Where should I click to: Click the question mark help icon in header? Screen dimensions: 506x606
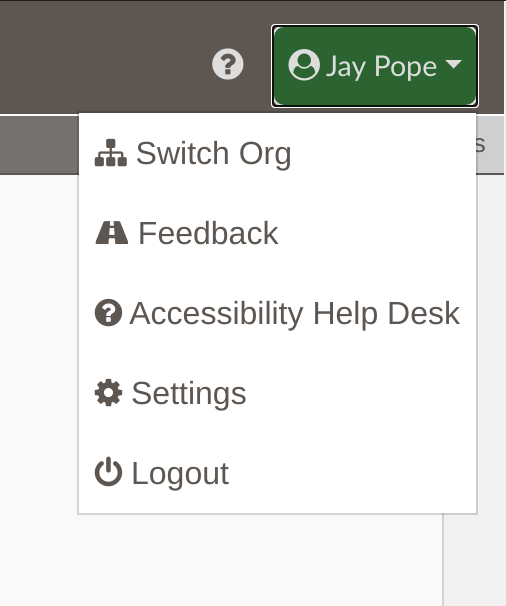(x=228, y=64)
